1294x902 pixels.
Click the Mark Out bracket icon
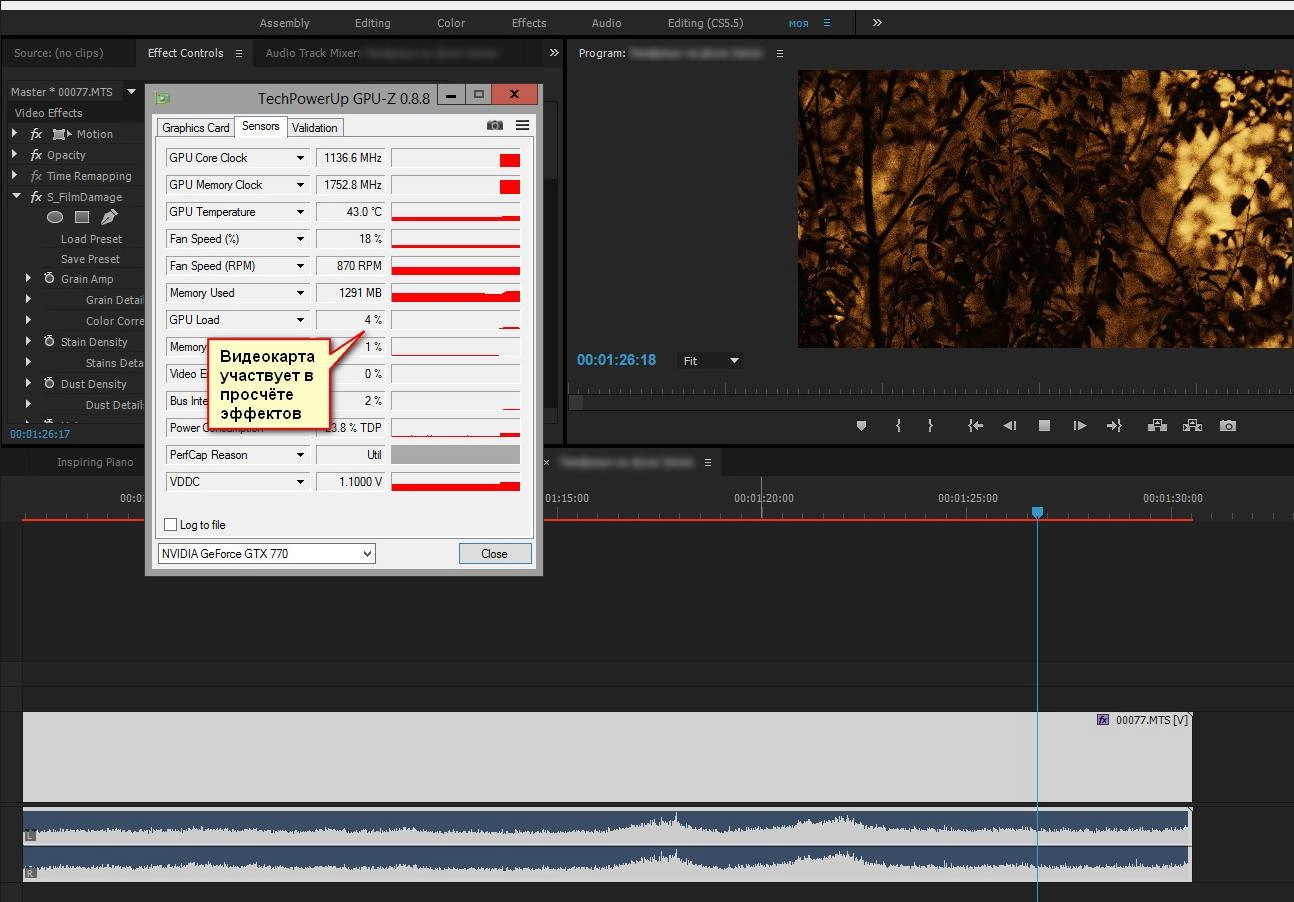tap(930, 425)
